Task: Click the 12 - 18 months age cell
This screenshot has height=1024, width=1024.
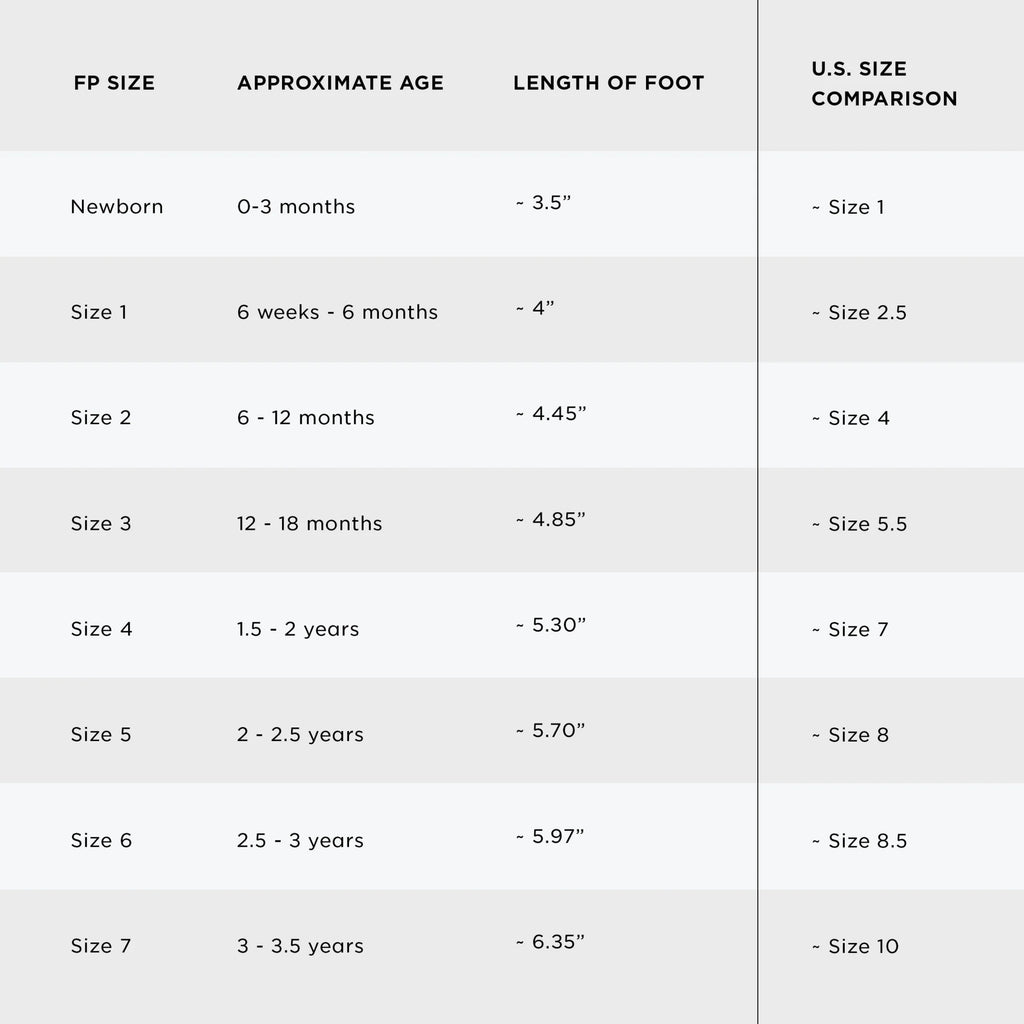Action: coord(309,524)
